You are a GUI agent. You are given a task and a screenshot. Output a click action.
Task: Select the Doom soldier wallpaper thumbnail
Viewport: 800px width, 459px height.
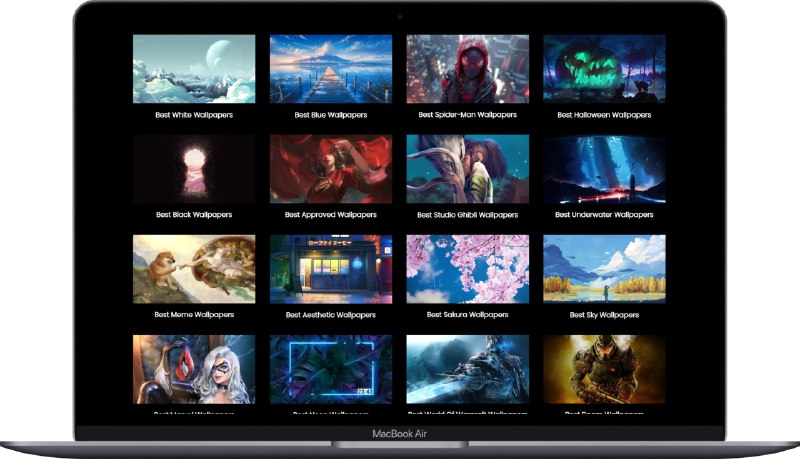pyautogui.click(x=603, y=369)
